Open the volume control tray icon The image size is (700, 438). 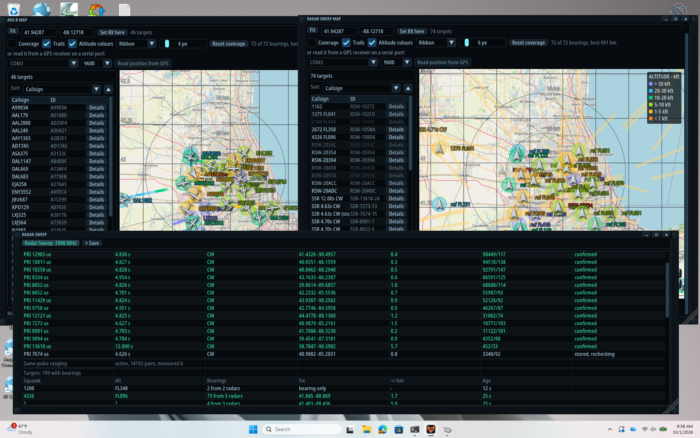653,430
